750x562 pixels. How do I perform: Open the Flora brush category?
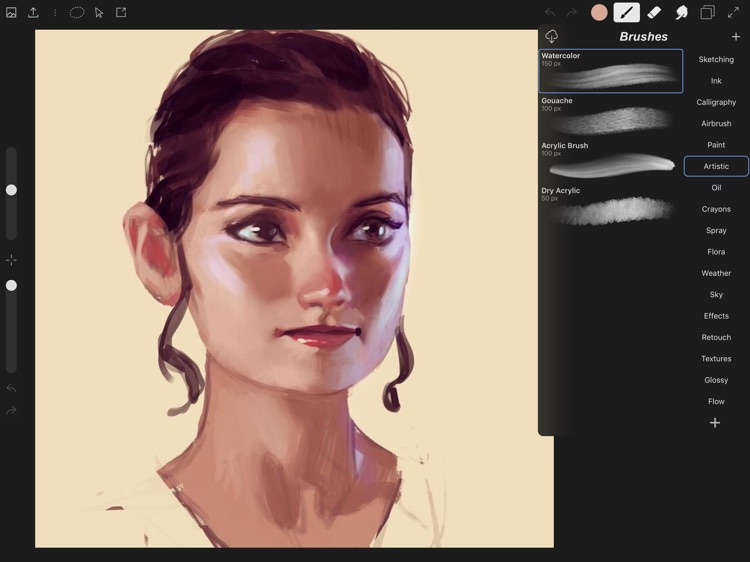716,252
